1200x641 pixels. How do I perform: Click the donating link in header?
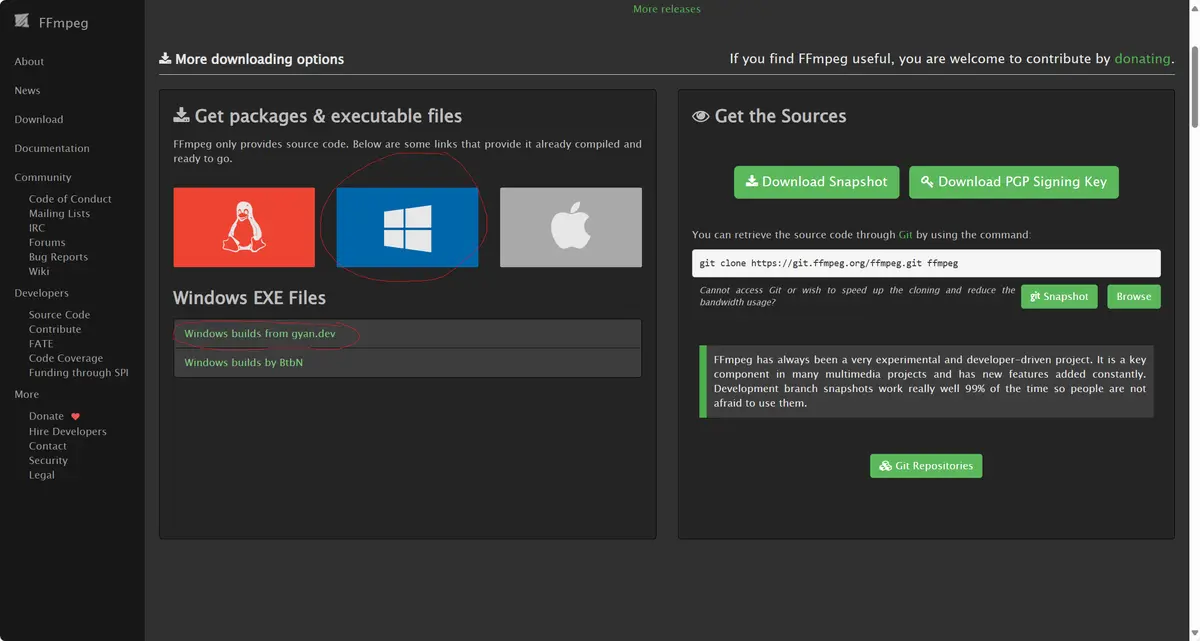coord(1143,59)
